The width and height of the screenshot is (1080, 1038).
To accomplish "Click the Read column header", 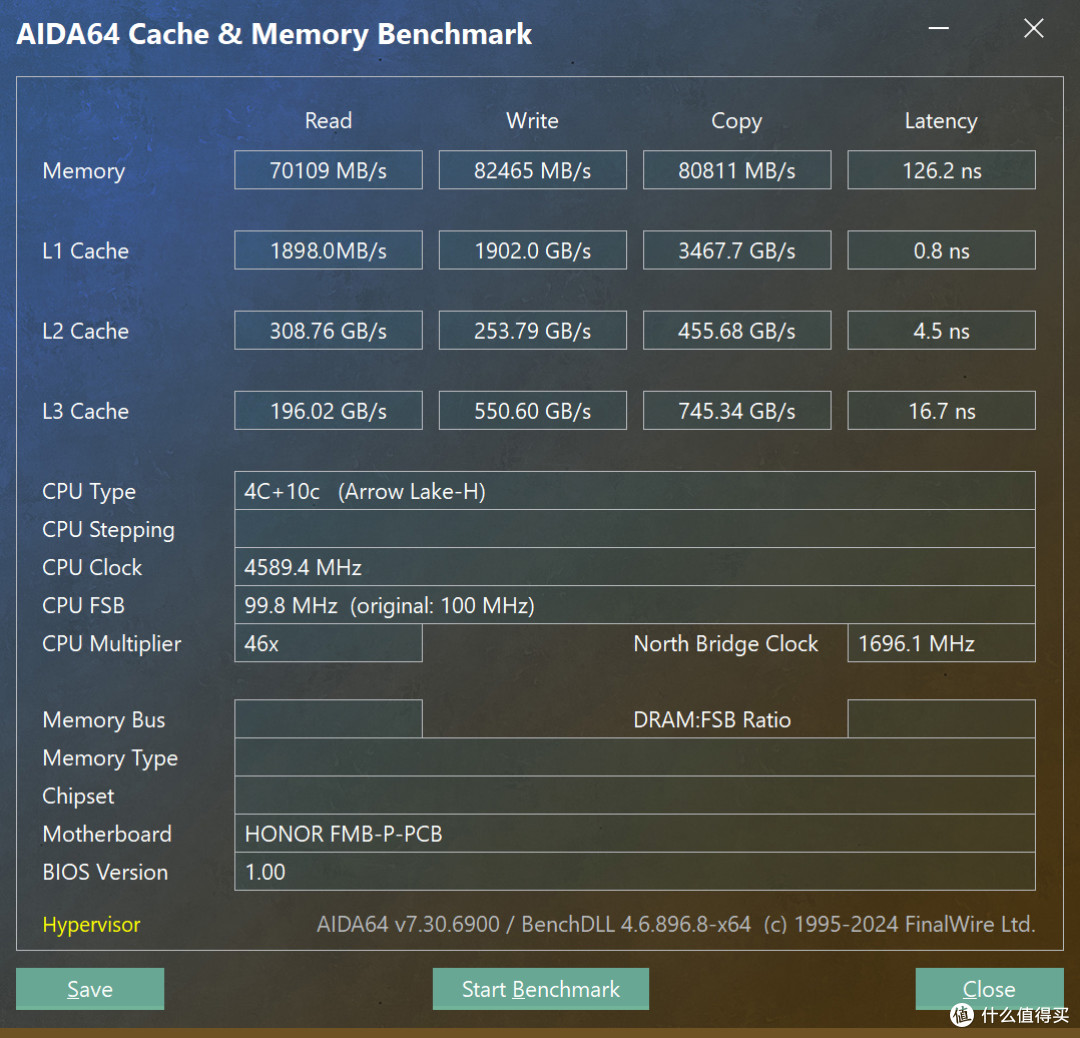I will pos(328,121).
